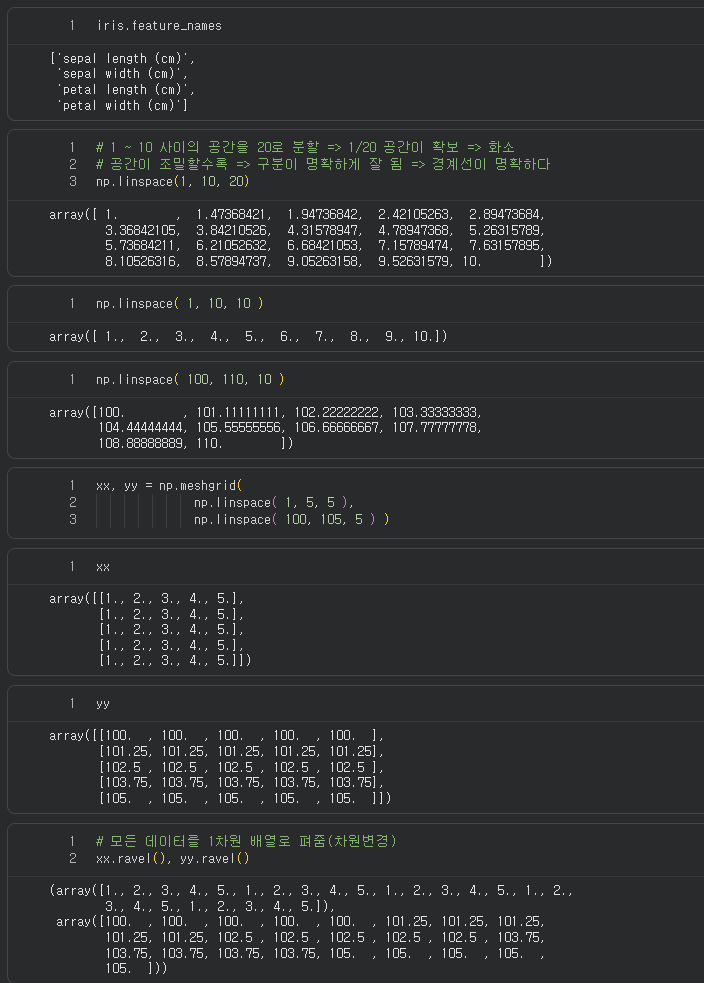
Task: Click the value 106.66666667
Action: coord(337,428)
